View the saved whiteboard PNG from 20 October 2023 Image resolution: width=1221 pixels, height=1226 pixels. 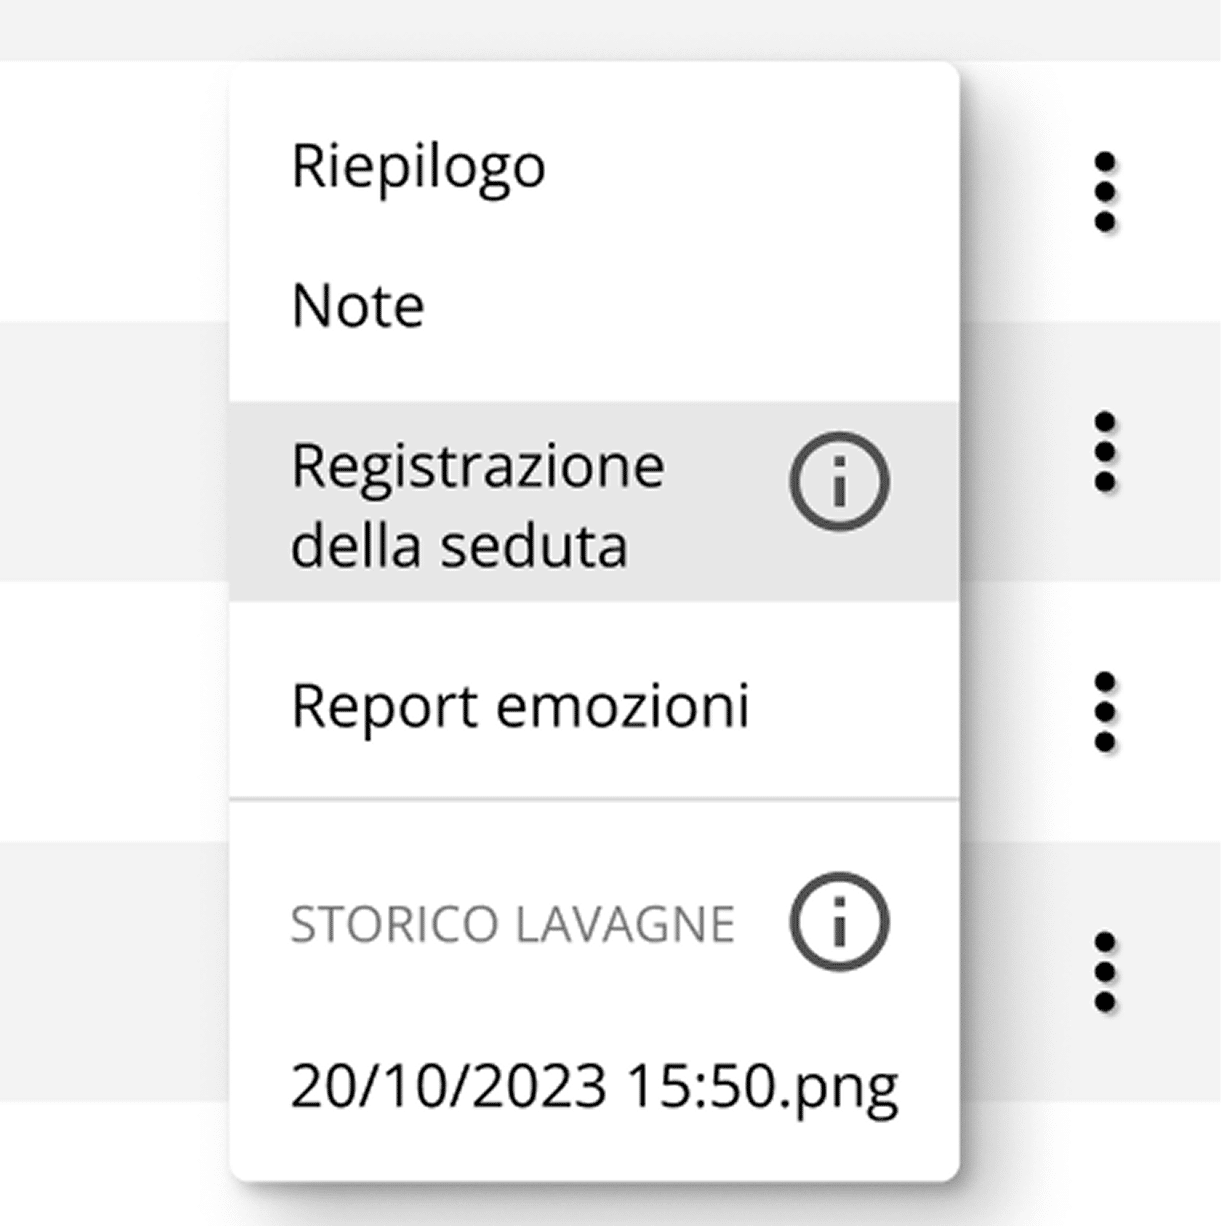(594, 1086)
